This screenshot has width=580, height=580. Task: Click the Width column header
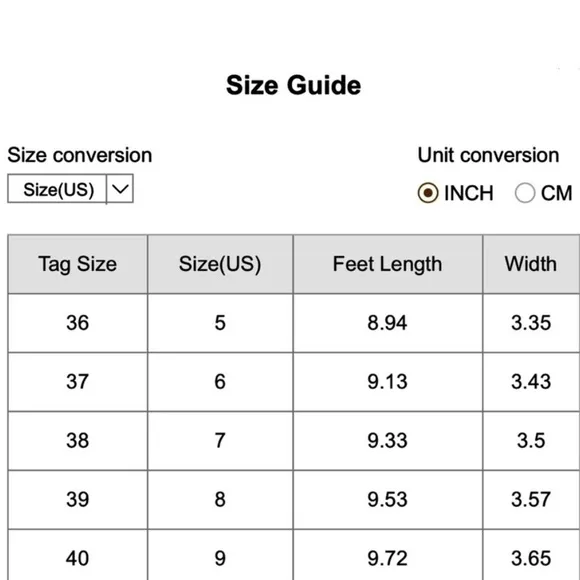(531, 264)
